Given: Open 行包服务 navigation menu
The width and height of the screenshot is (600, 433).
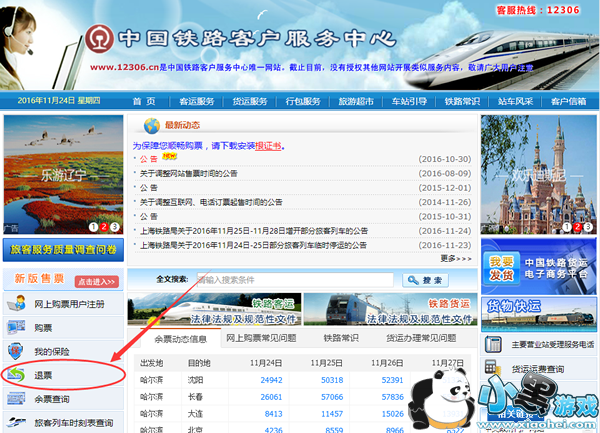Looking at the screenshot, I should click(303, 101).
